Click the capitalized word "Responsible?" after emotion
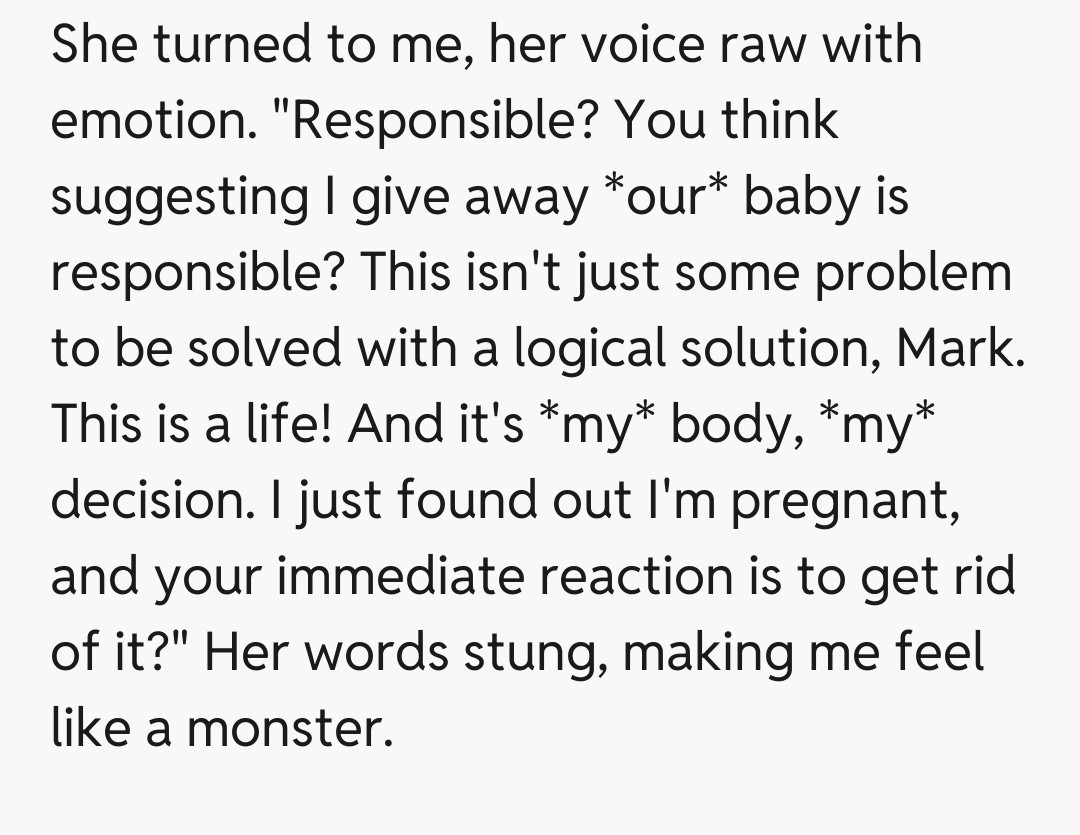1080x835 pixels. click(x=444, y=121)
